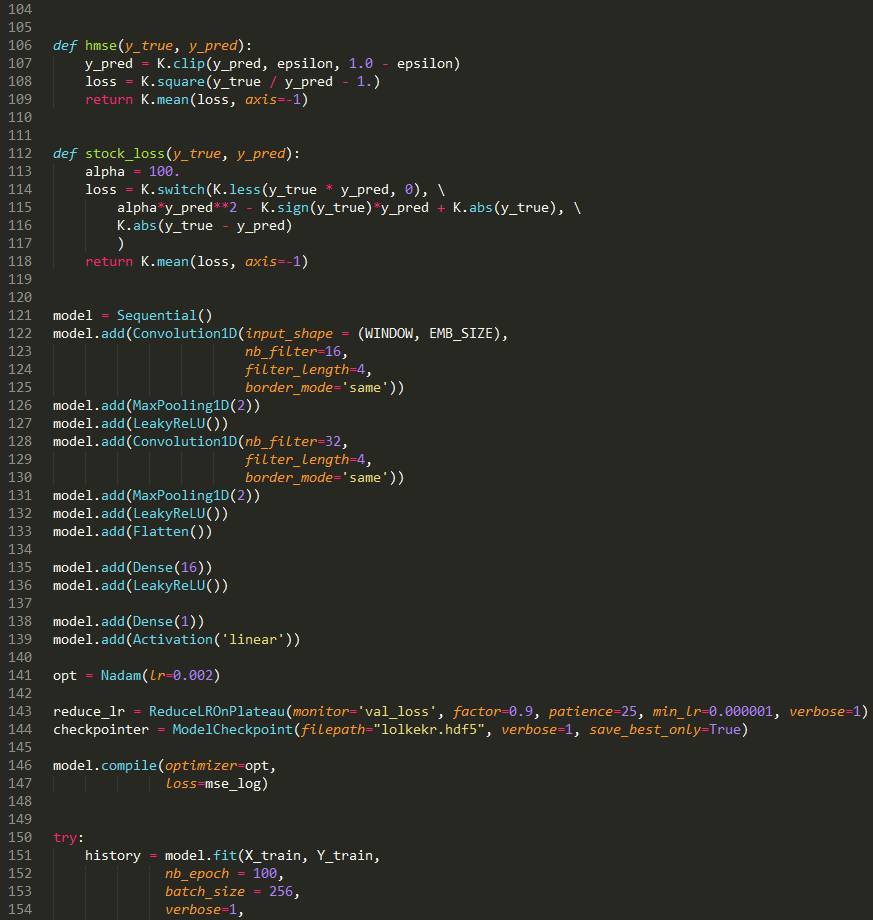Click the 'K.square' call
Image resolution: width=873 pixels, height=920 pixels.
coord(172,82)
